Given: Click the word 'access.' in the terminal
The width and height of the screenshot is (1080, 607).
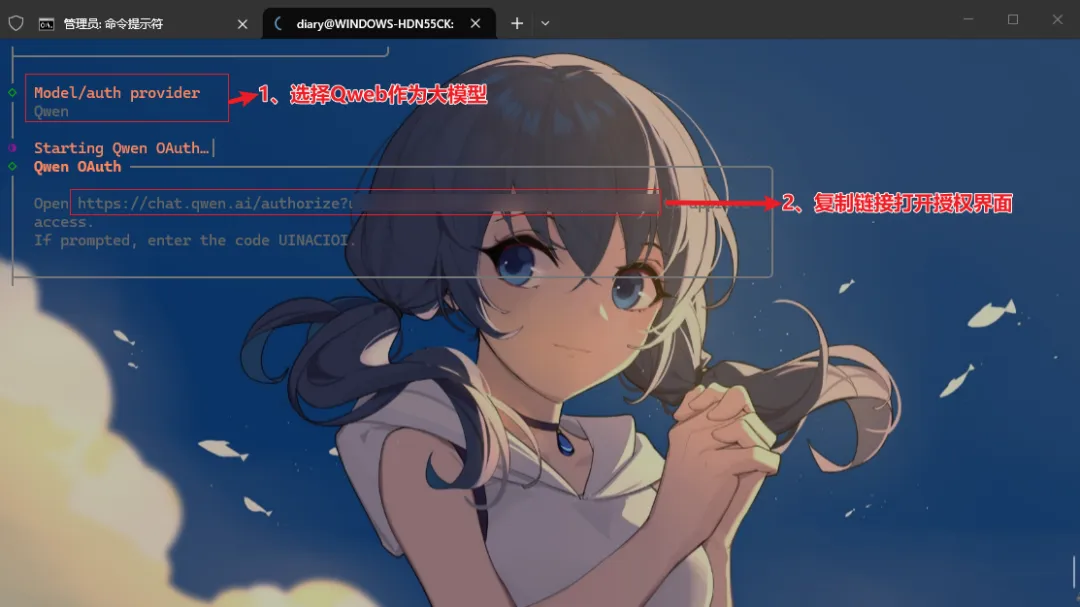Looking at the screenshot, I should [63, 223].
